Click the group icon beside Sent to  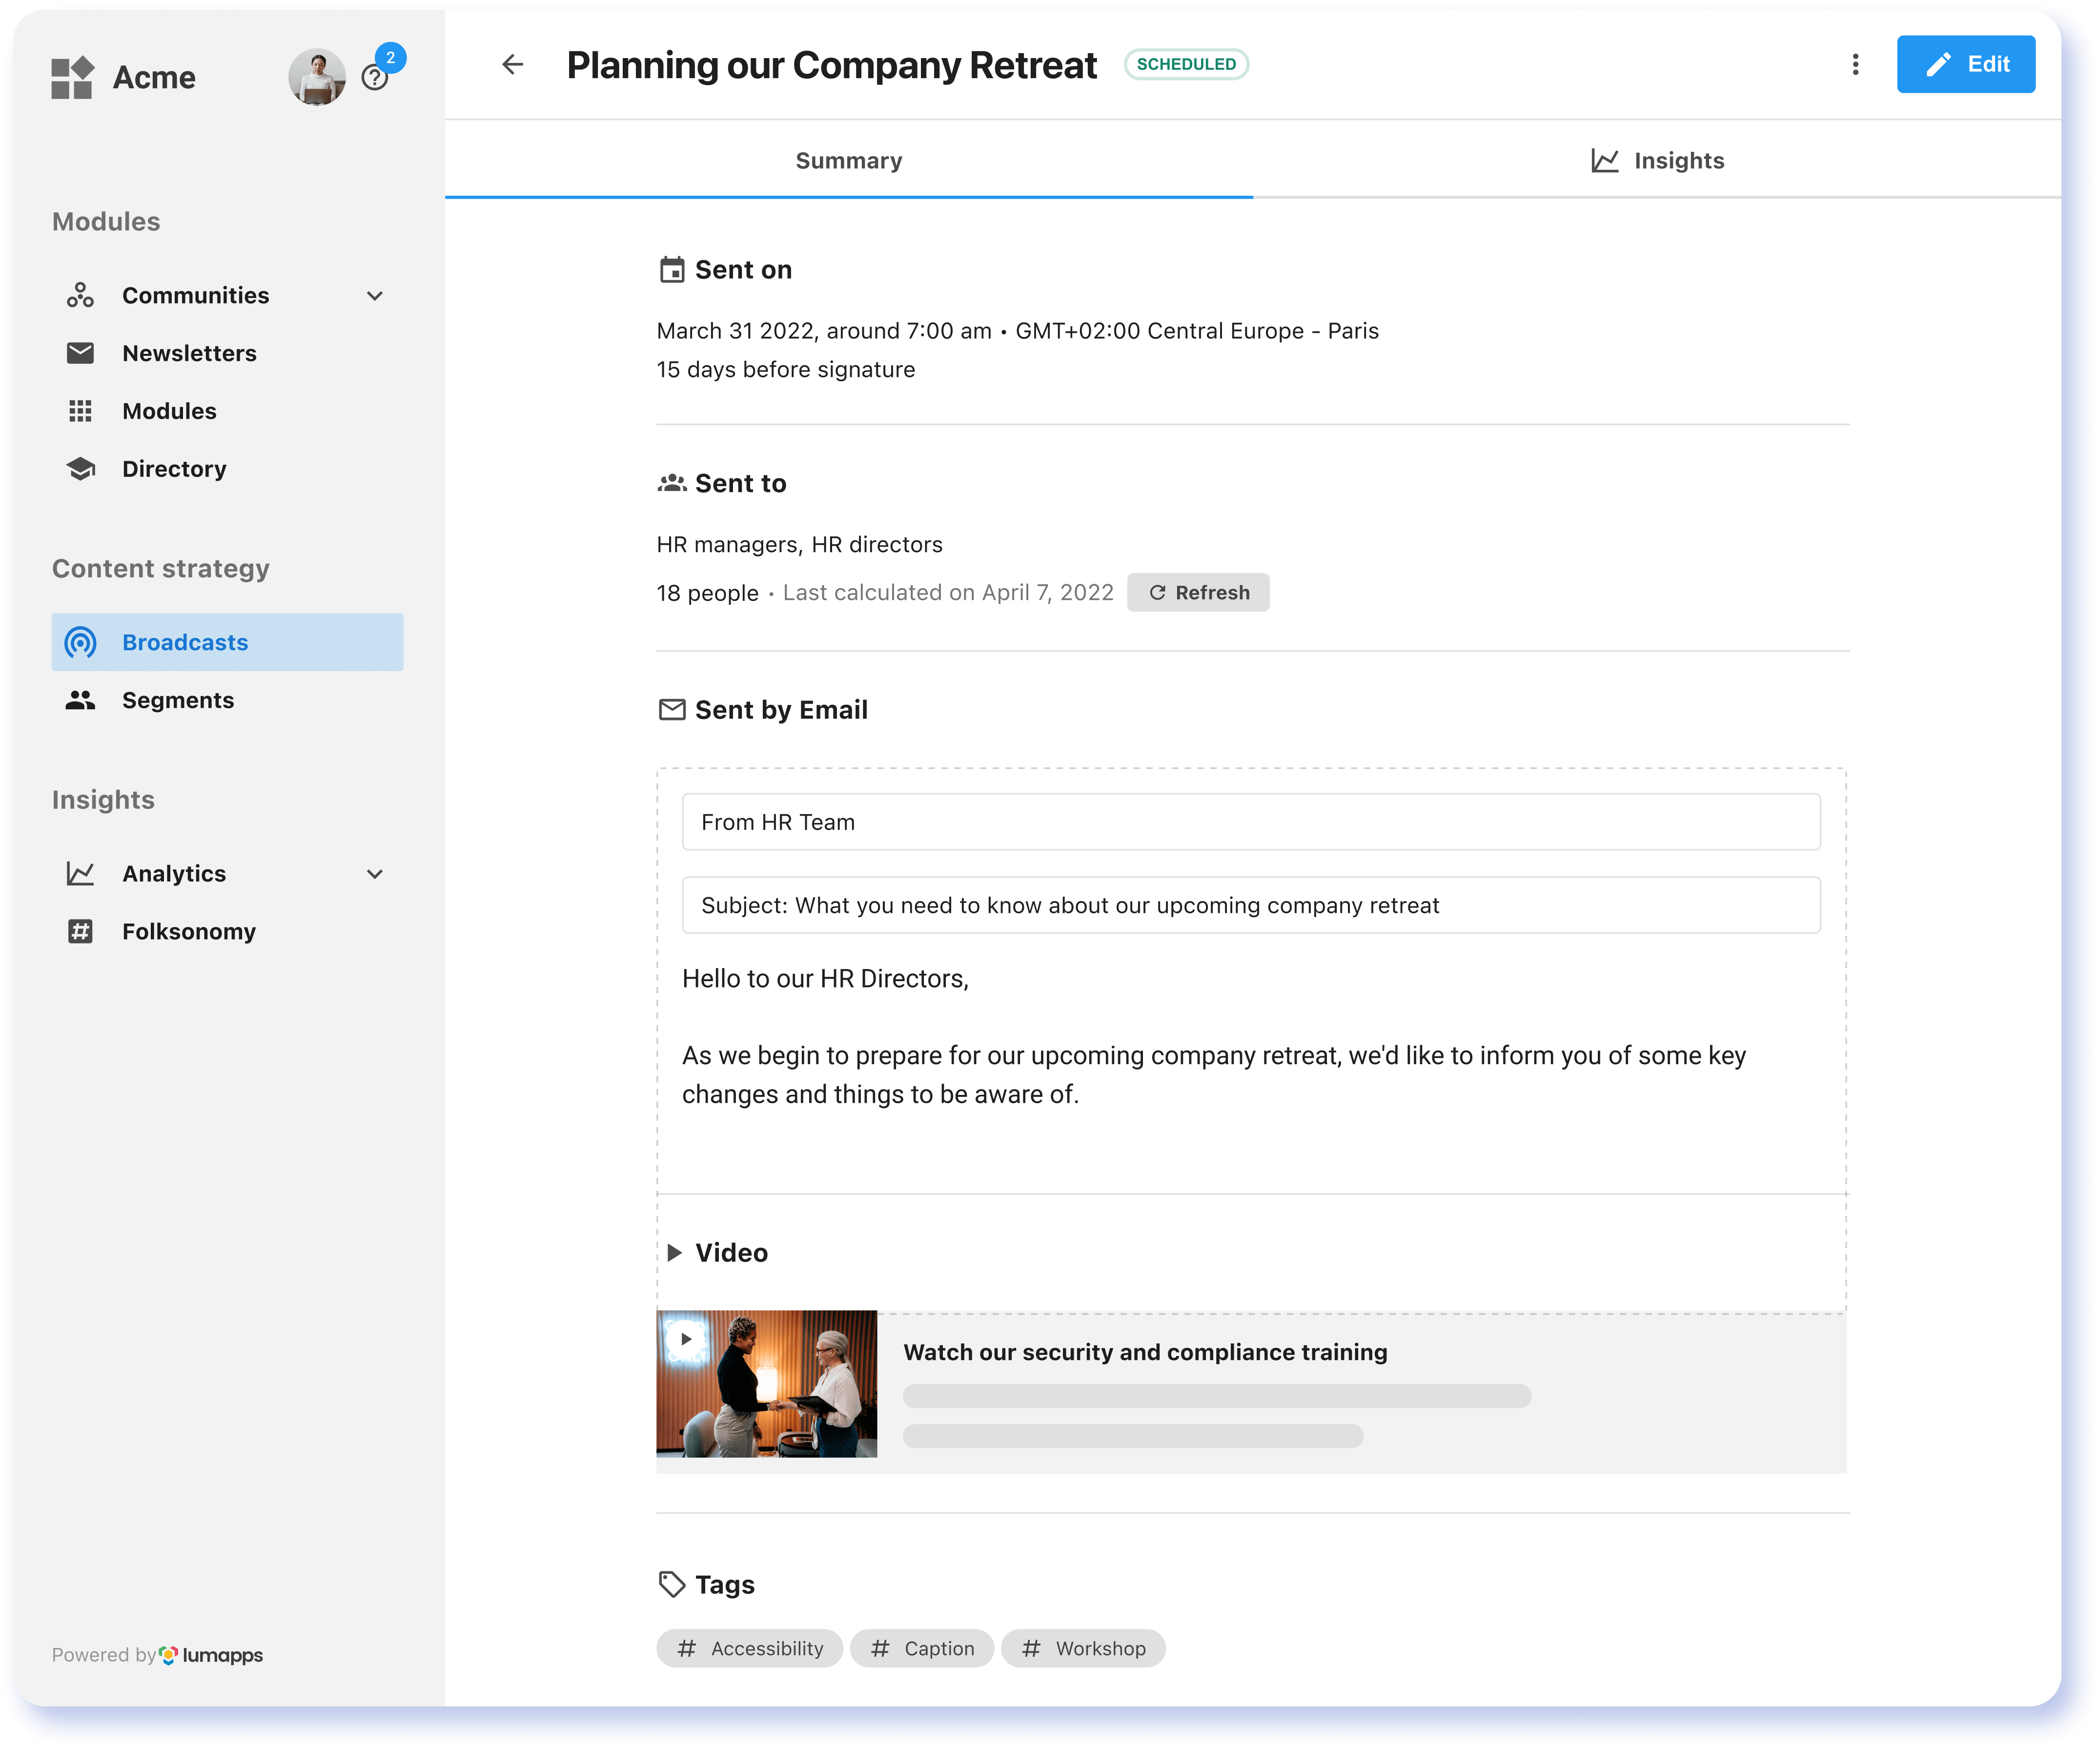(x=672, y=483)
